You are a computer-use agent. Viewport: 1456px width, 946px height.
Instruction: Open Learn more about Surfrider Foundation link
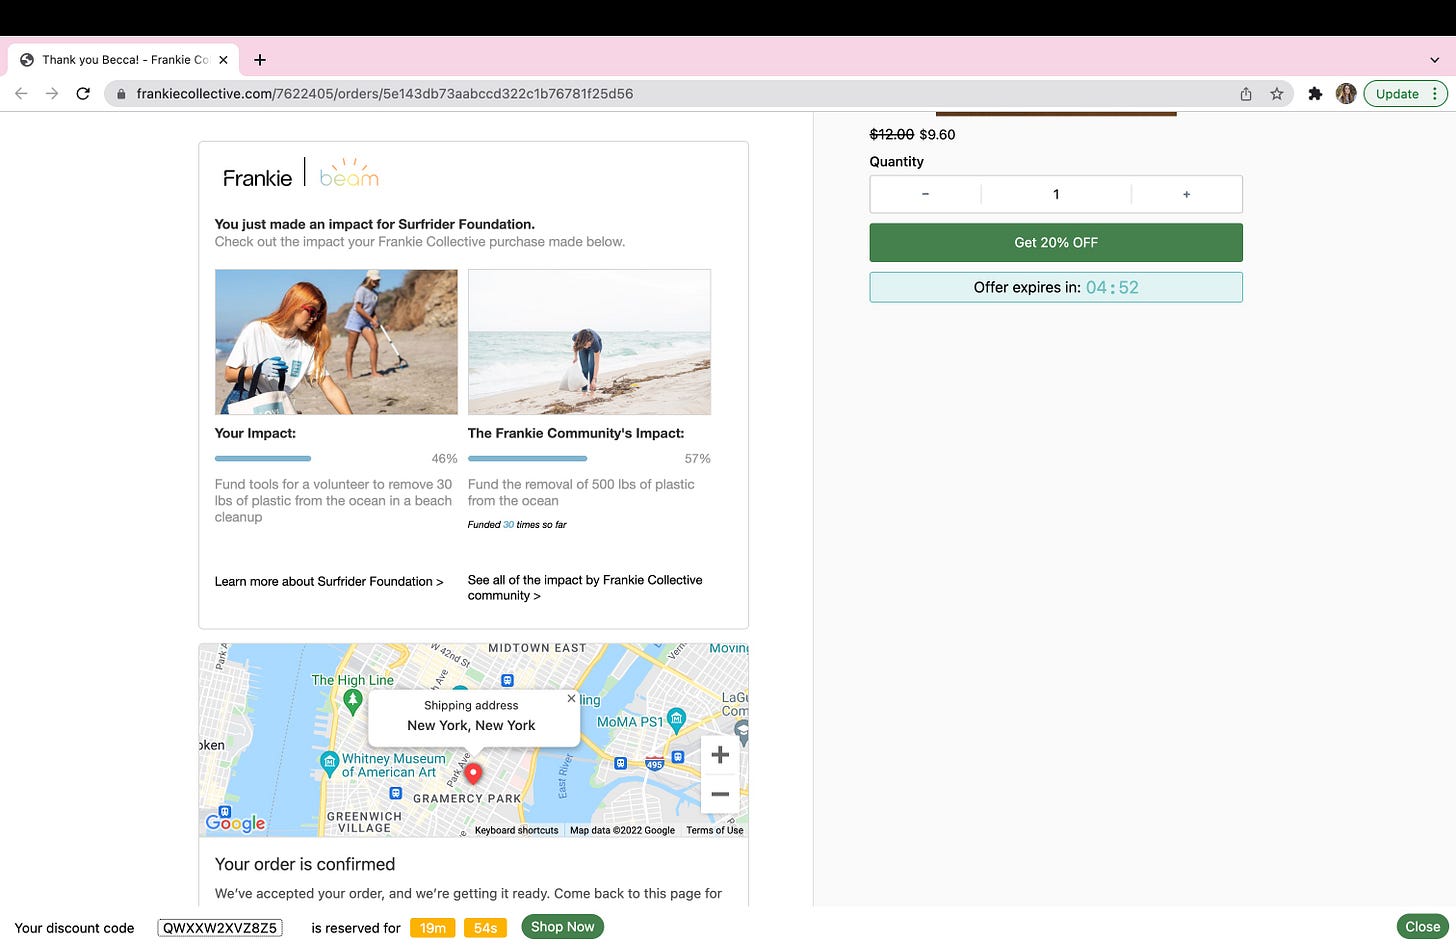[x=328, y=581]
